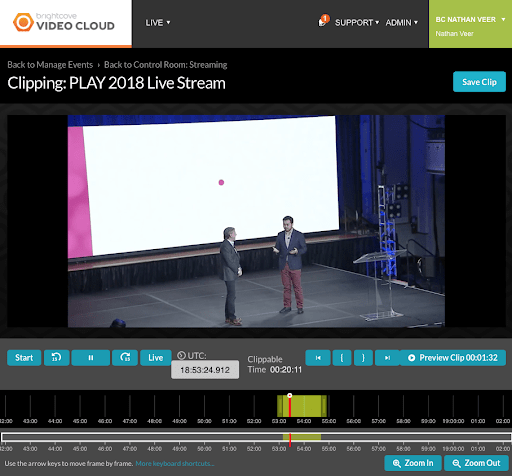Click the Start button
This screenshot has width=512, height=476.
point(24,358)
